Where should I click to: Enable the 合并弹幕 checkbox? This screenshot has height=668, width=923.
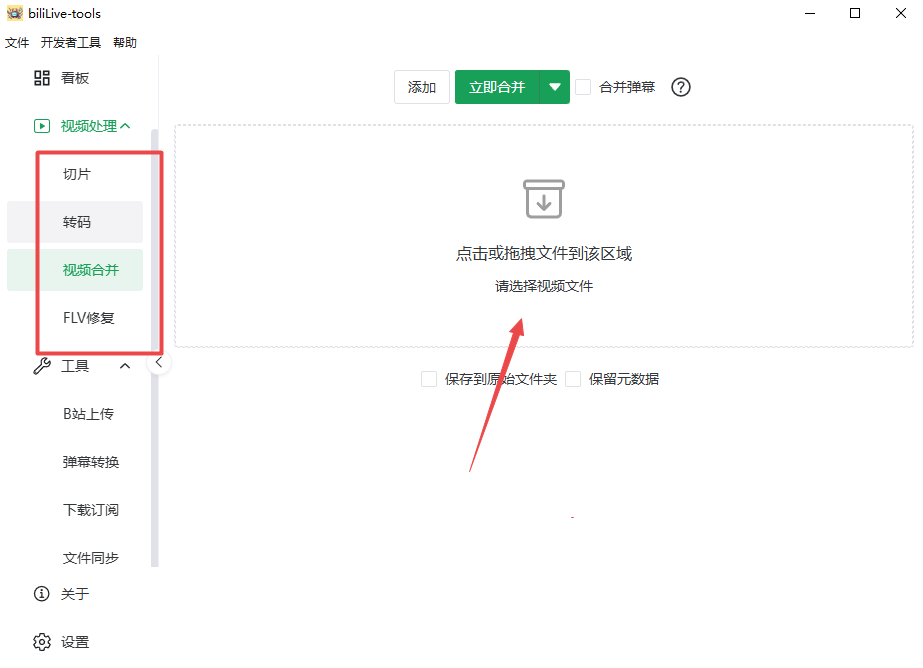point(584,87)
